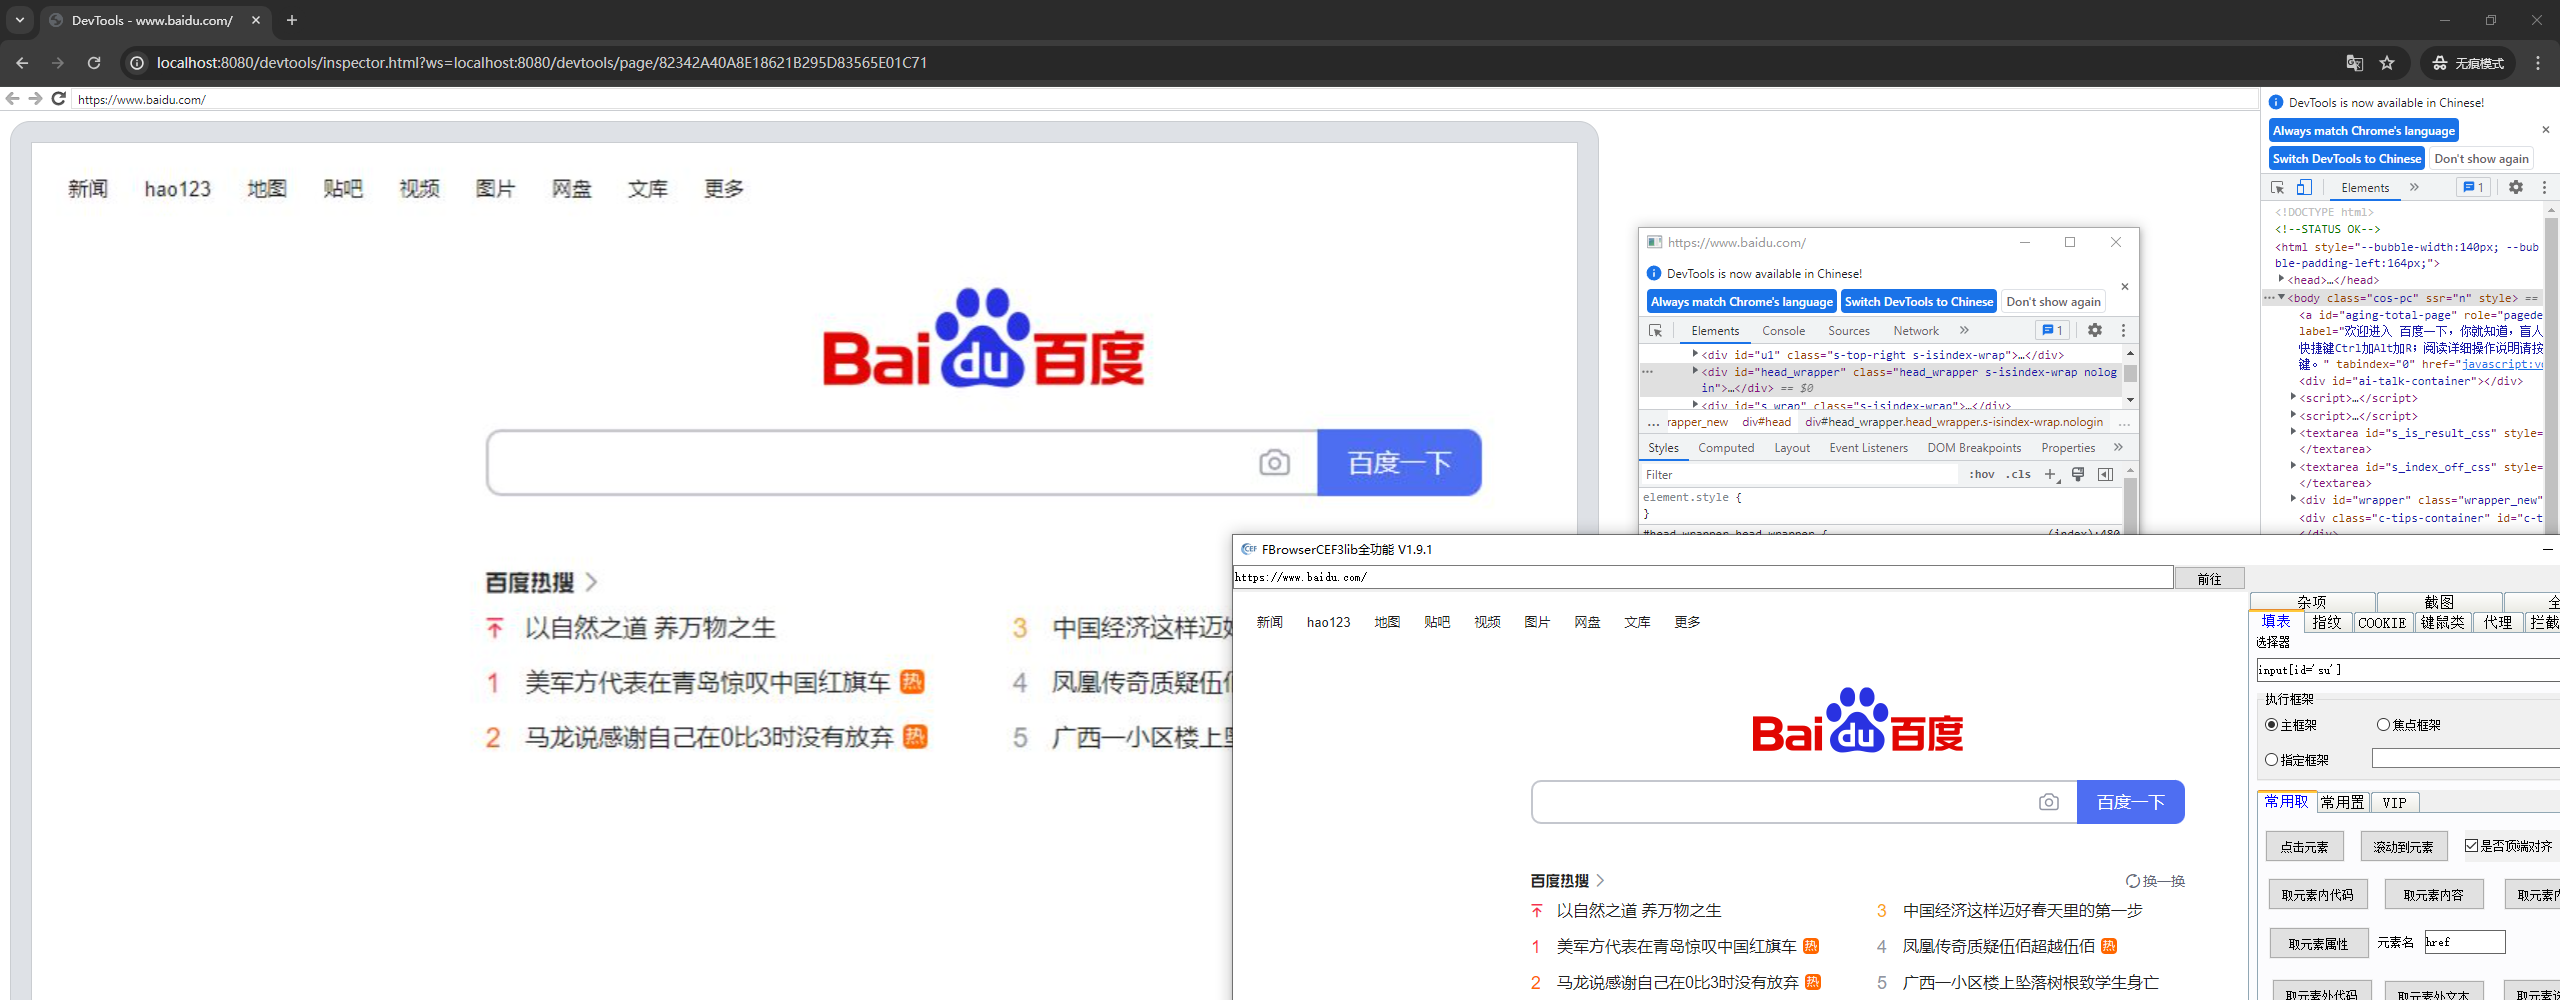Show more tabs chevron after Network tab
The width and height of the screenshot is (2560, 1000).
tap(1964, 330)
